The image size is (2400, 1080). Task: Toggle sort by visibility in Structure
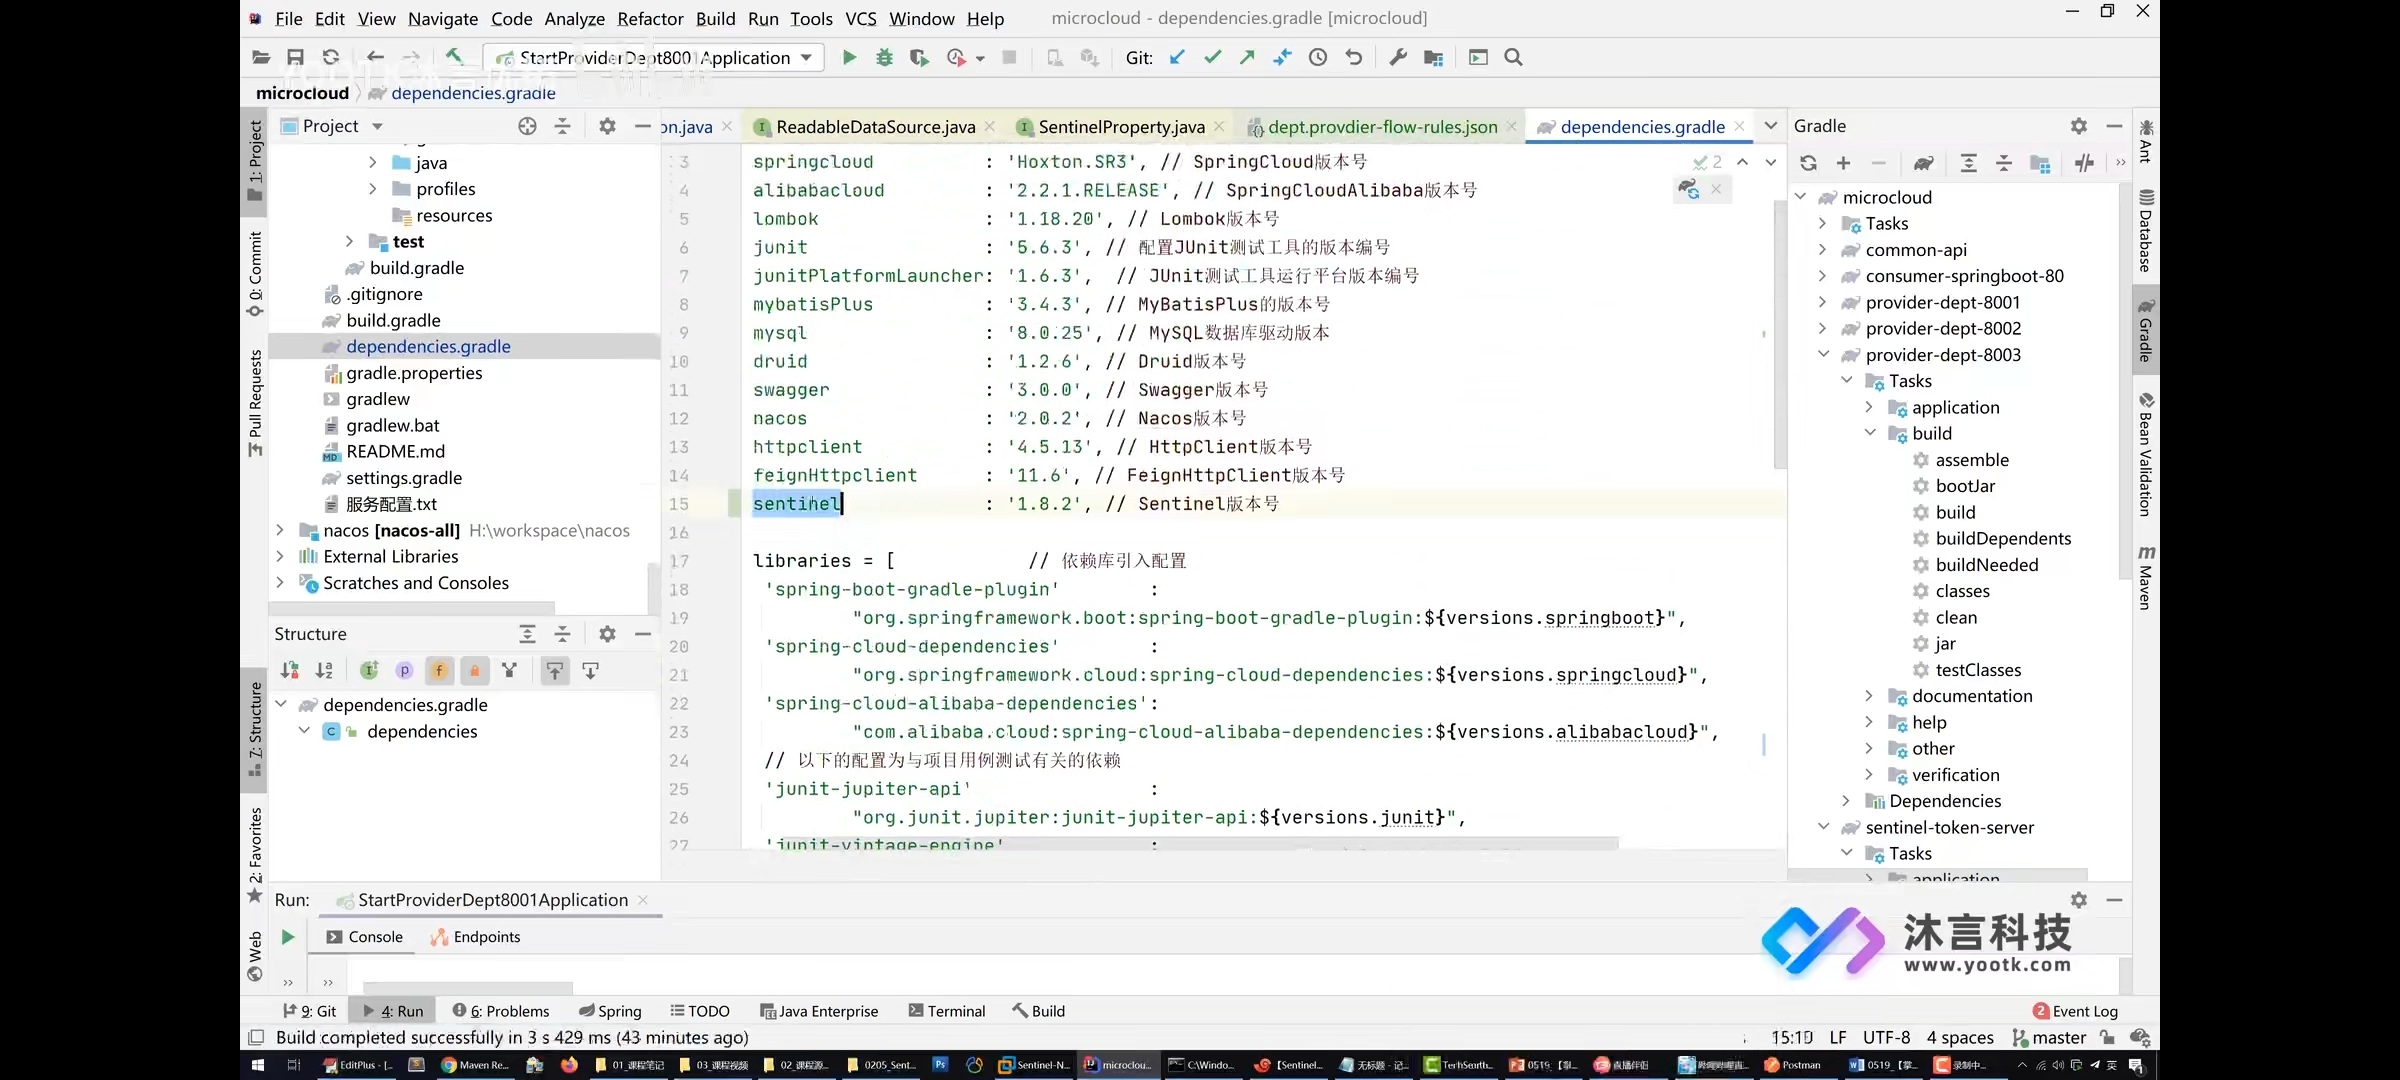point(289,671)
